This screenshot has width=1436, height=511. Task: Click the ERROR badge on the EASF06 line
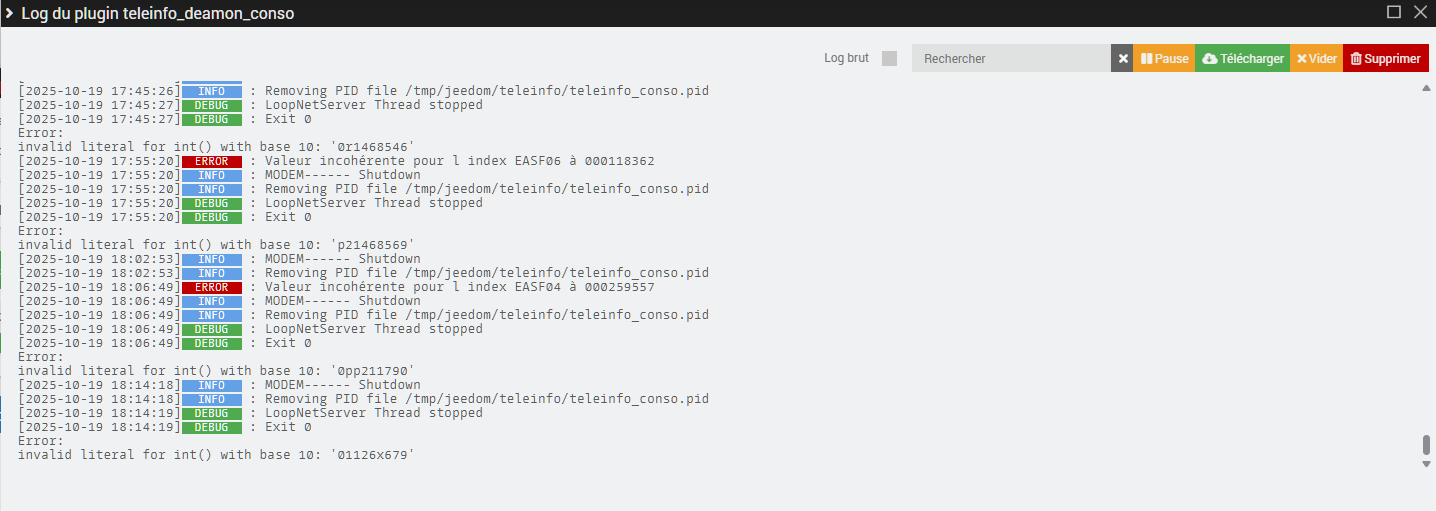tap(211, 161)
